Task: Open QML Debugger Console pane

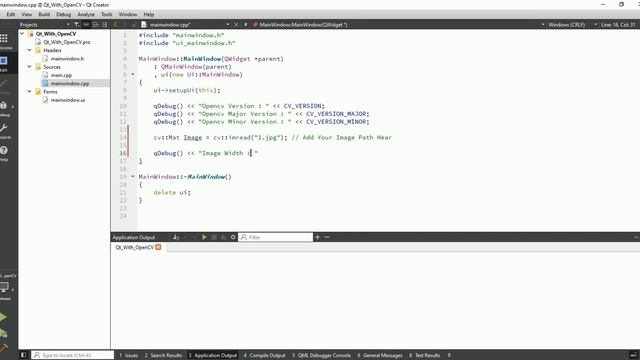Action: [321, 355]
